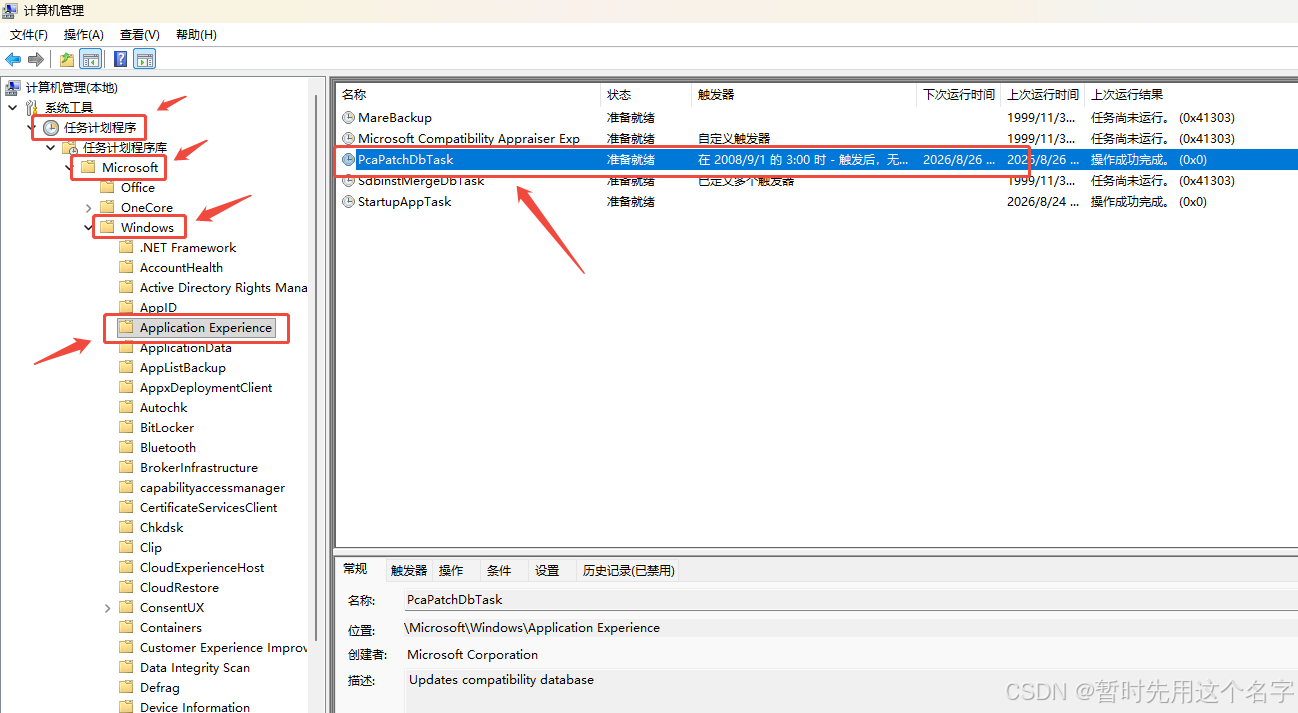The width and height of the screenshot is (1298, 713).
Task: Collapse the 任务计划程序 tree node
Action: 31,128
